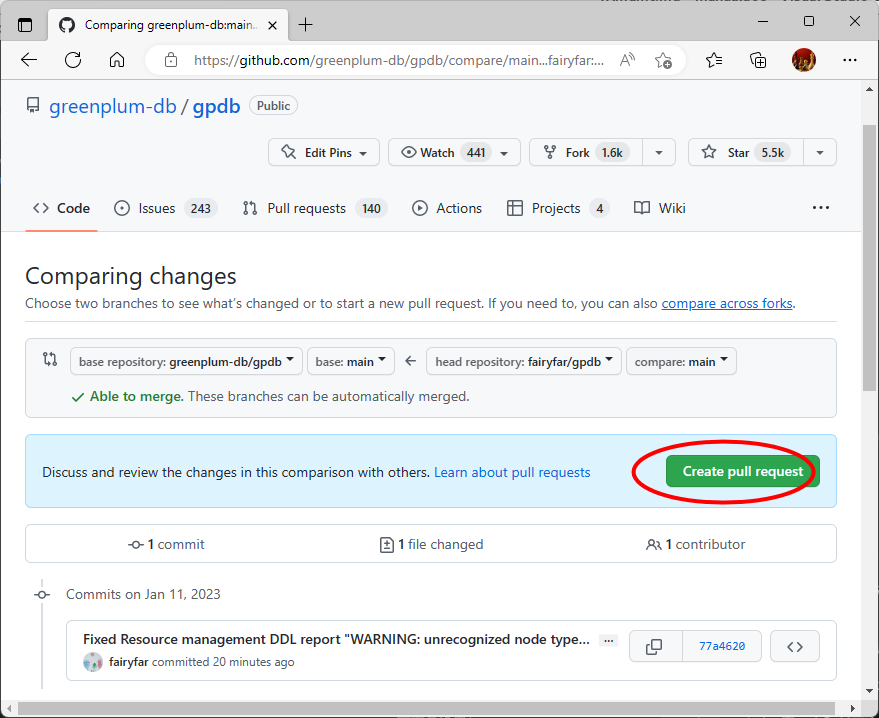The height and width of the screenshot is (718, 879).
Task: Go to the browser Home page
Action: point(117,60)
